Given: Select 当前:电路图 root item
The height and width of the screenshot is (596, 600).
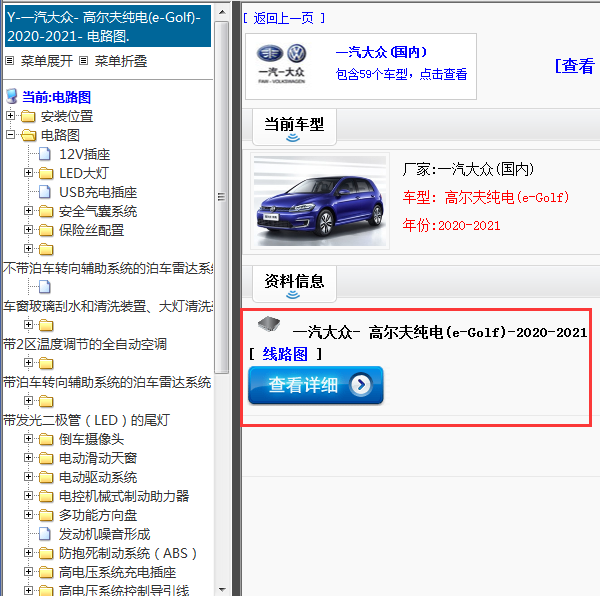Looking at the screenshot, I should 56,97.
